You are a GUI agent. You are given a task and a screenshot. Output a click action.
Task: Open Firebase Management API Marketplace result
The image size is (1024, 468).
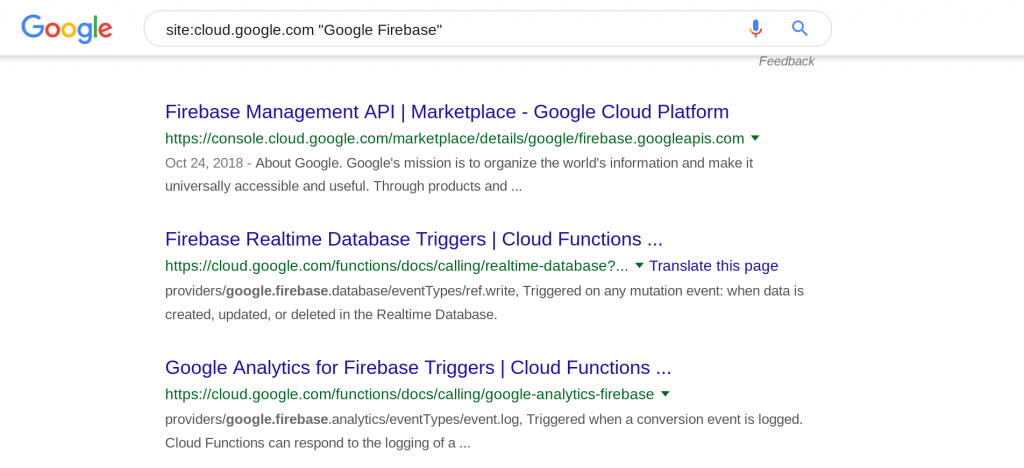tap(447, 112)
